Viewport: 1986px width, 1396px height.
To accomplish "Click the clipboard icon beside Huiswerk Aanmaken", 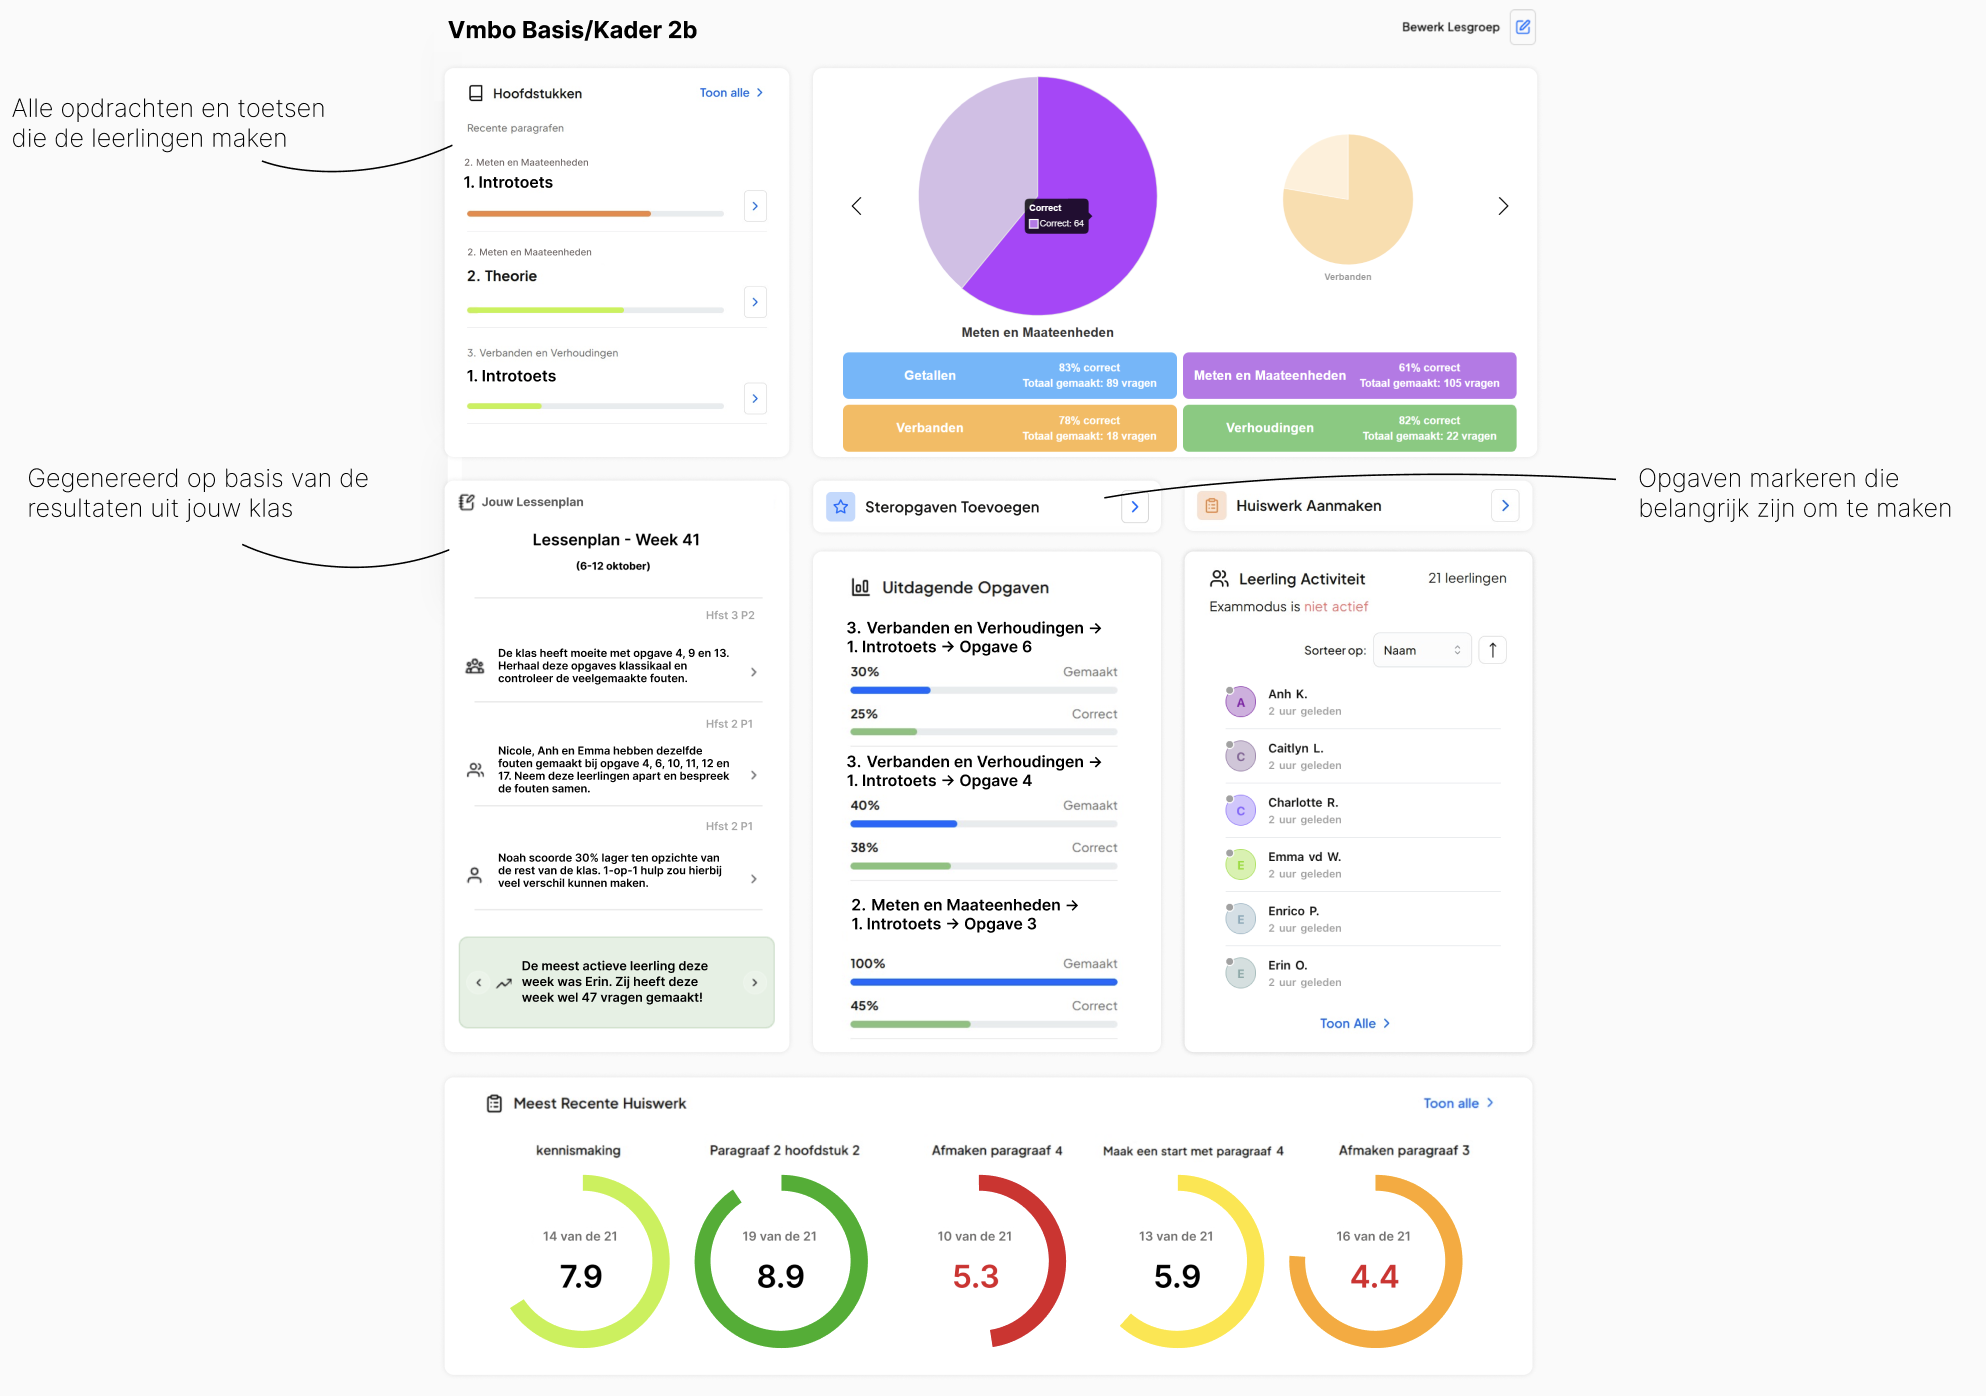I will click(1211, 506).
